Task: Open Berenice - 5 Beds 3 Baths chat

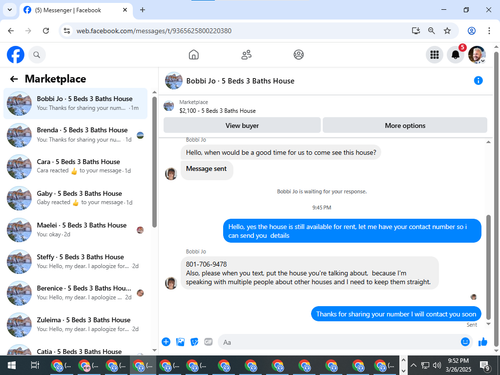Action: (x=75, y=293)
